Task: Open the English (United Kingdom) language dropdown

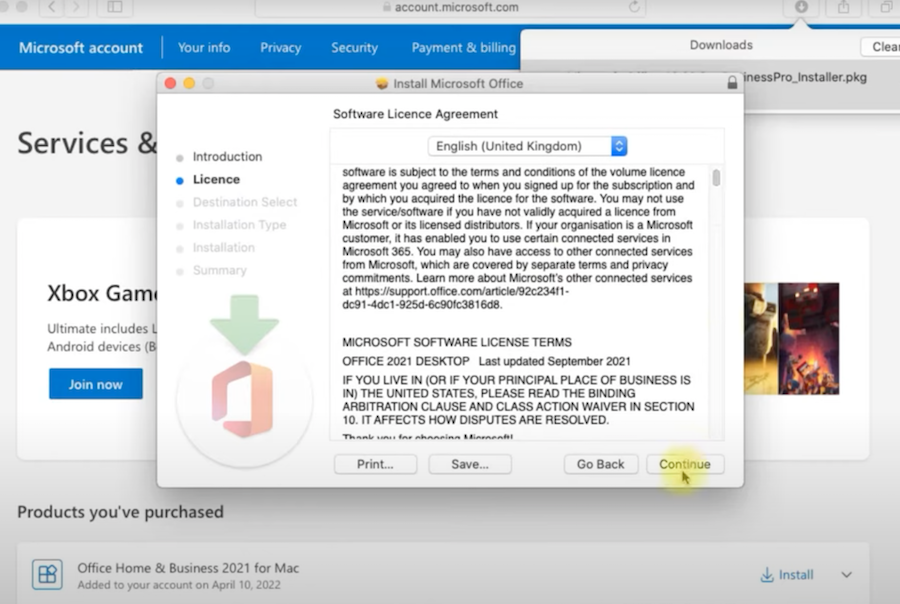Action: (x=527, y=146)
